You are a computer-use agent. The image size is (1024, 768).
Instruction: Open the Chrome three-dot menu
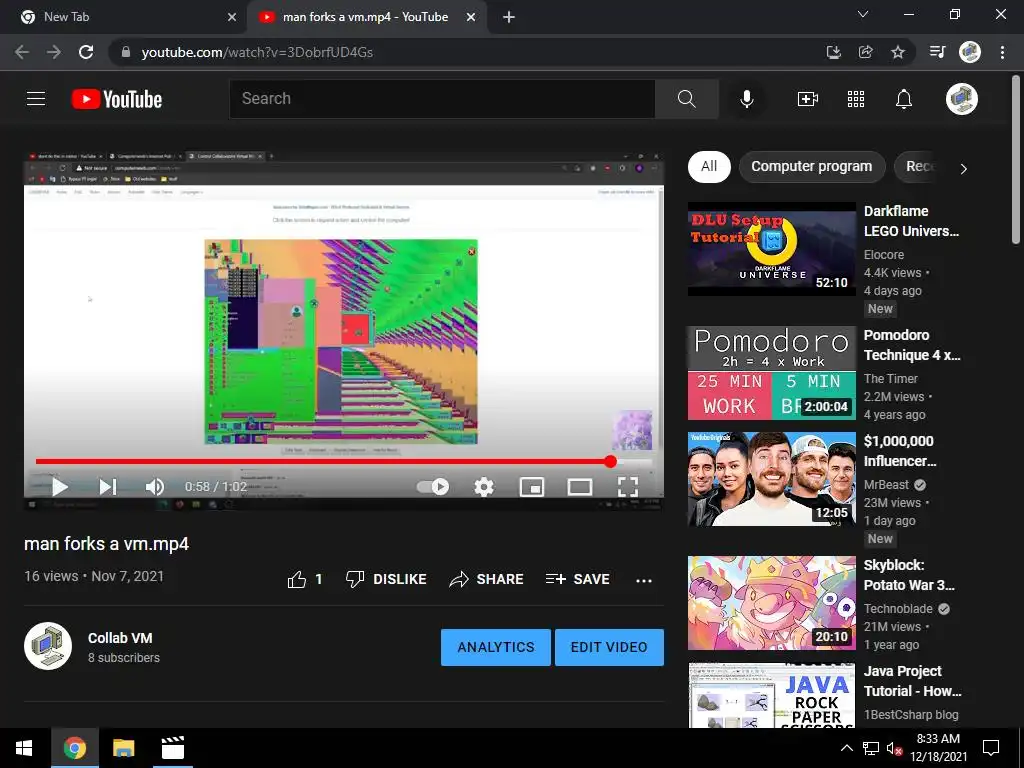coord(1002,52)
